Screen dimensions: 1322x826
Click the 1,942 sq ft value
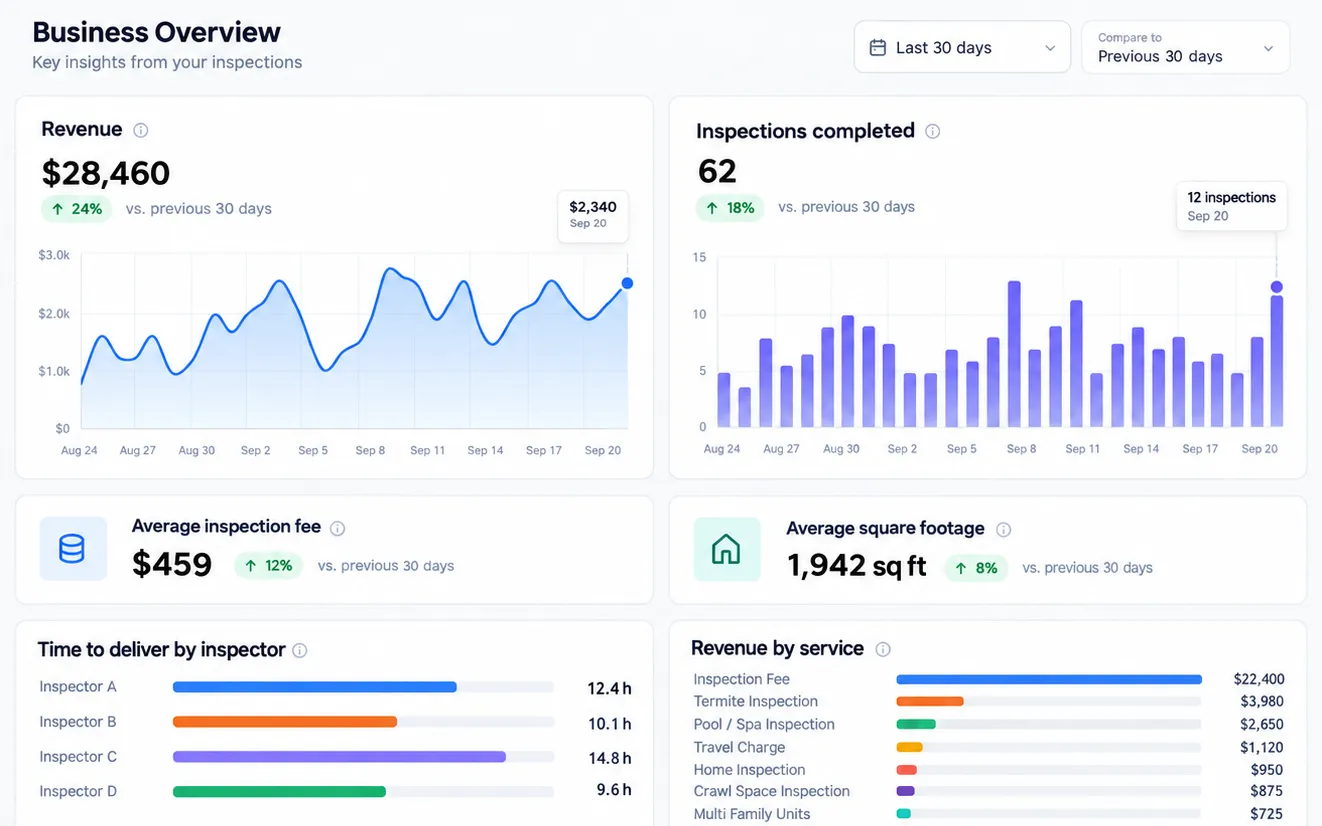857,566
